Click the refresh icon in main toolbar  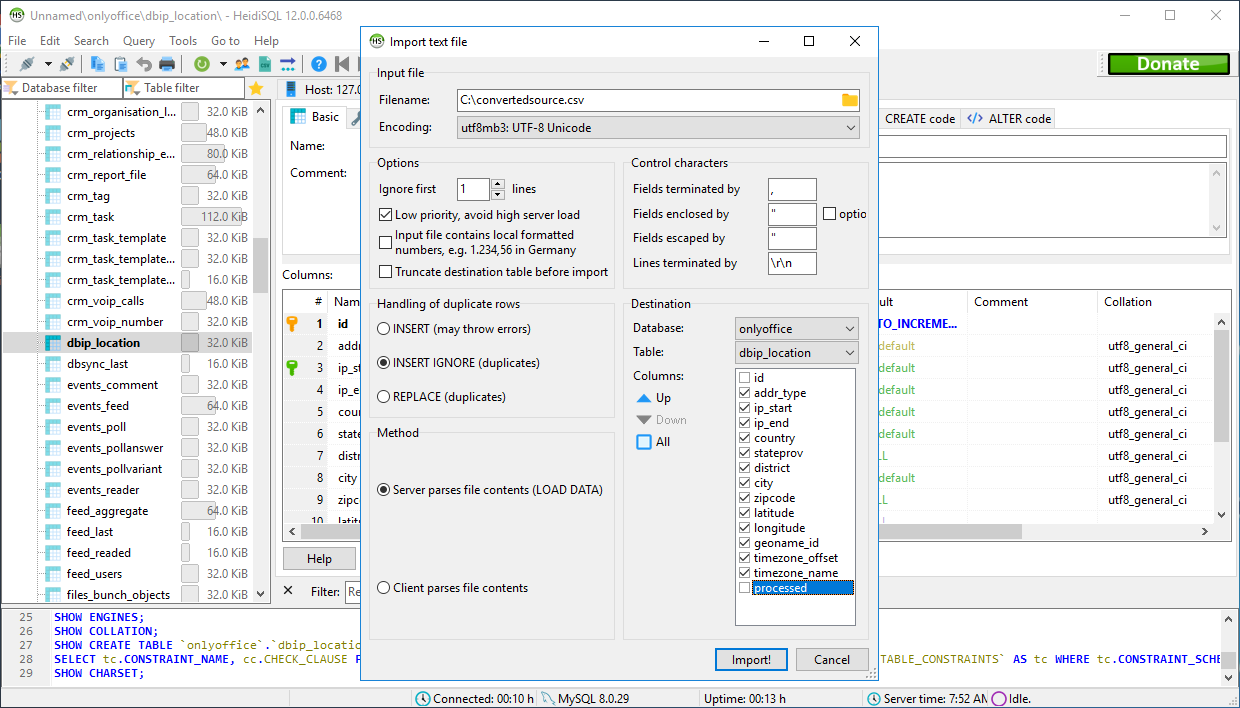pos(202,64)
